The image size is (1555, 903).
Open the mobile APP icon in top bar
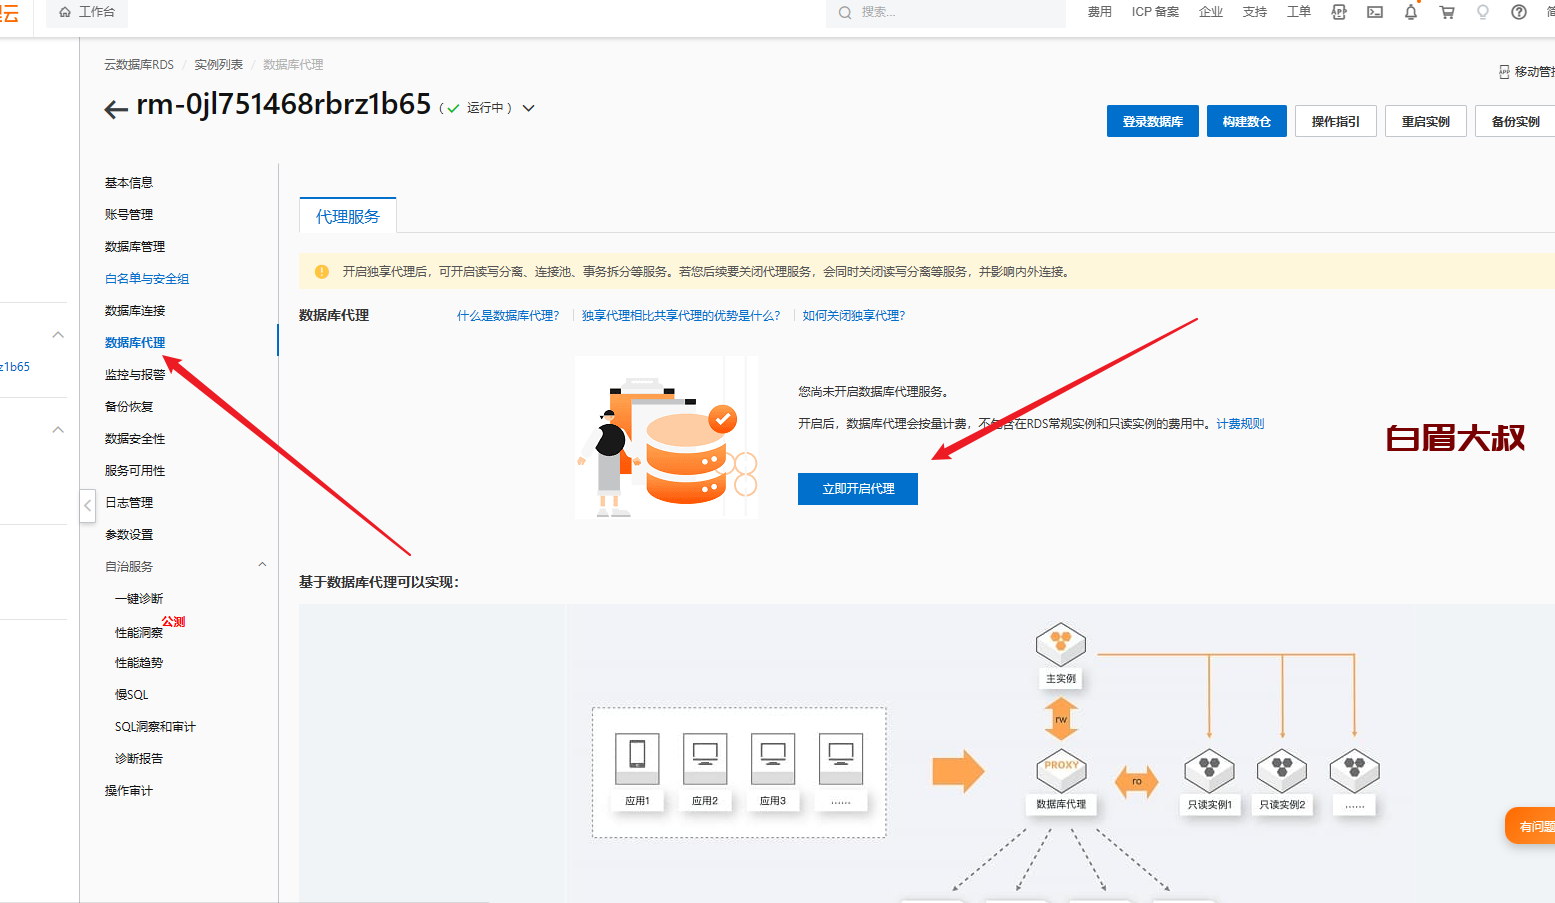click(x=1339, y=12)
